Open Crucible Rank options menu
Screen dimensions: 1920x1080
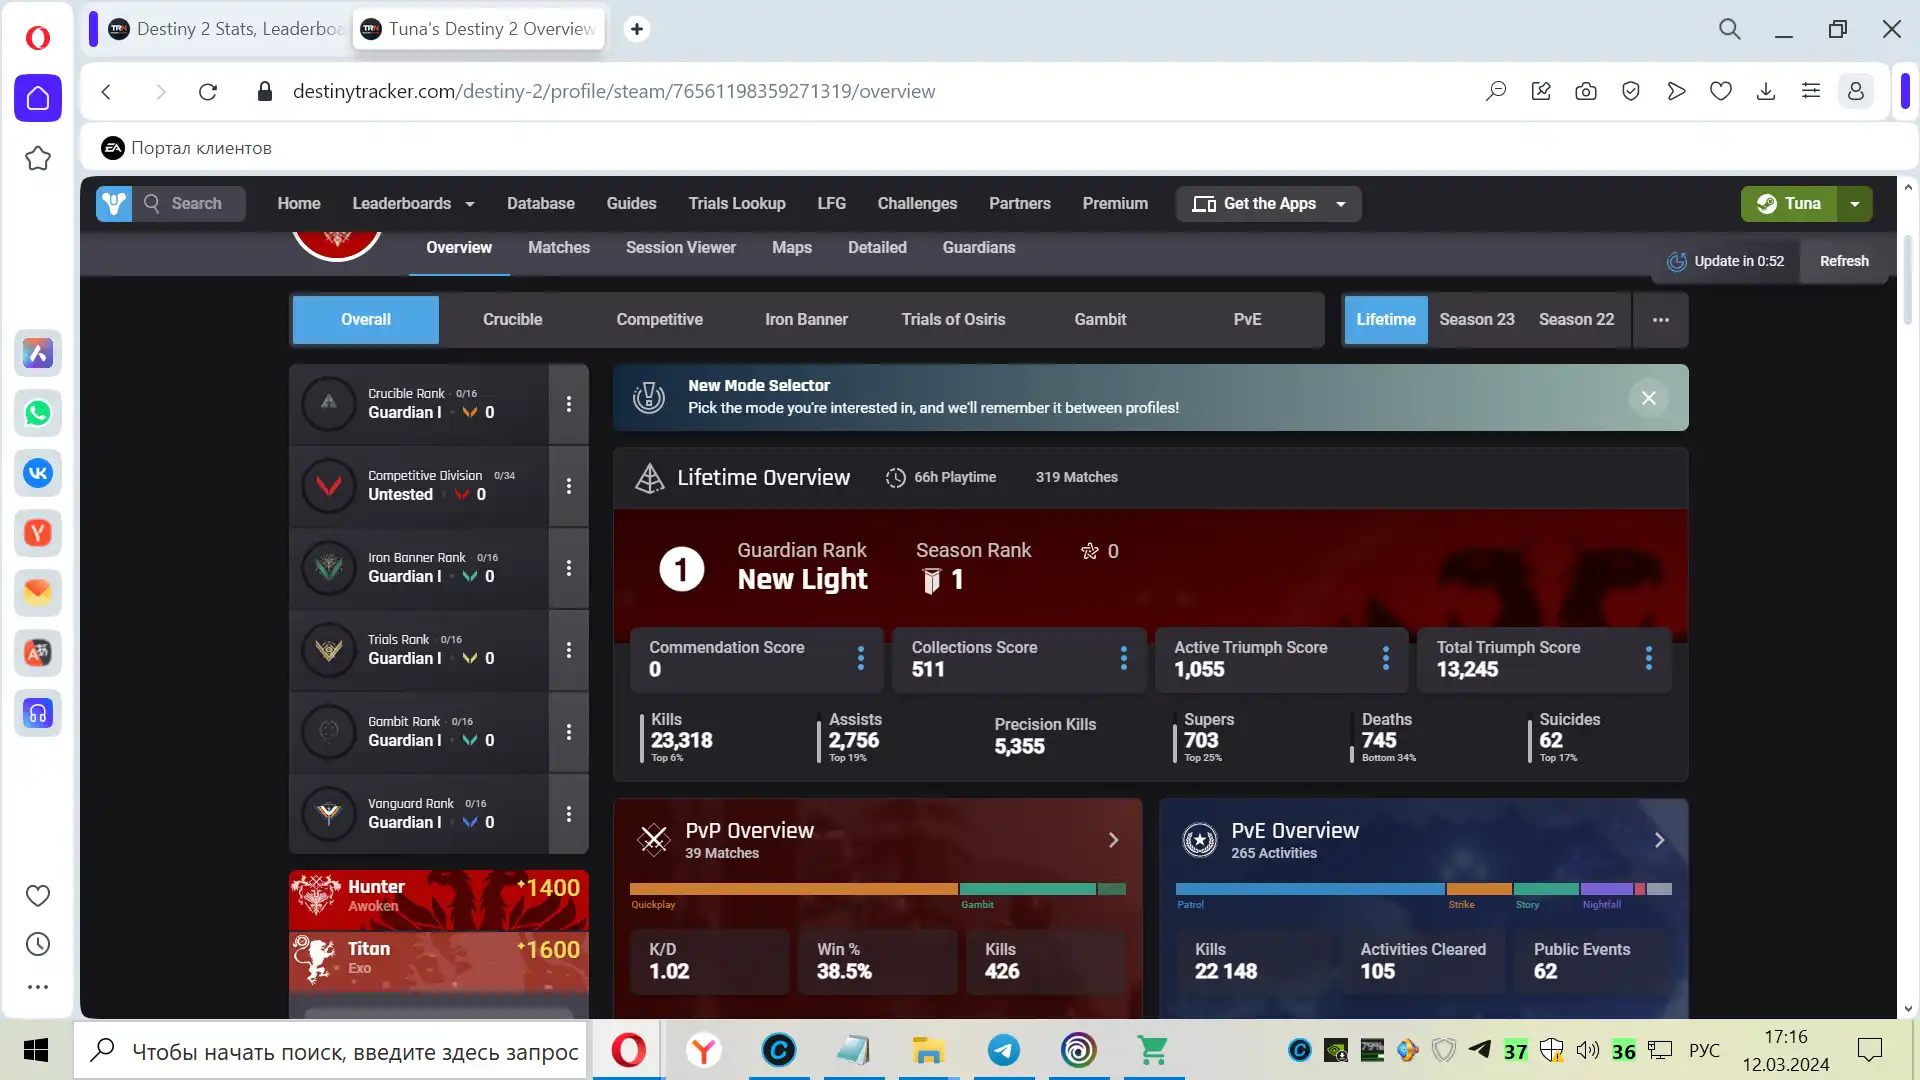pos(569,404)
